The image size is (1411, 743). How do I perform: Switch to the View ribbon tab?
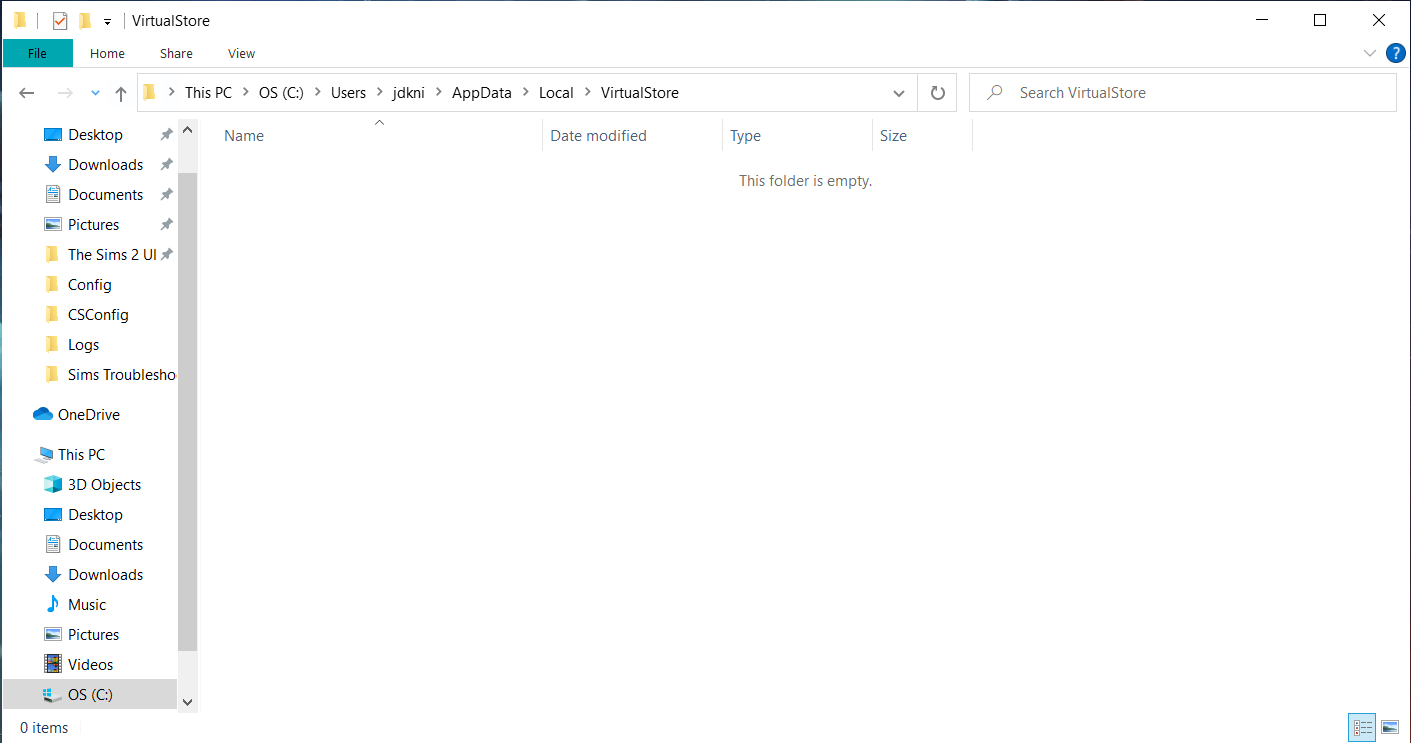click(x=241, y=53)
